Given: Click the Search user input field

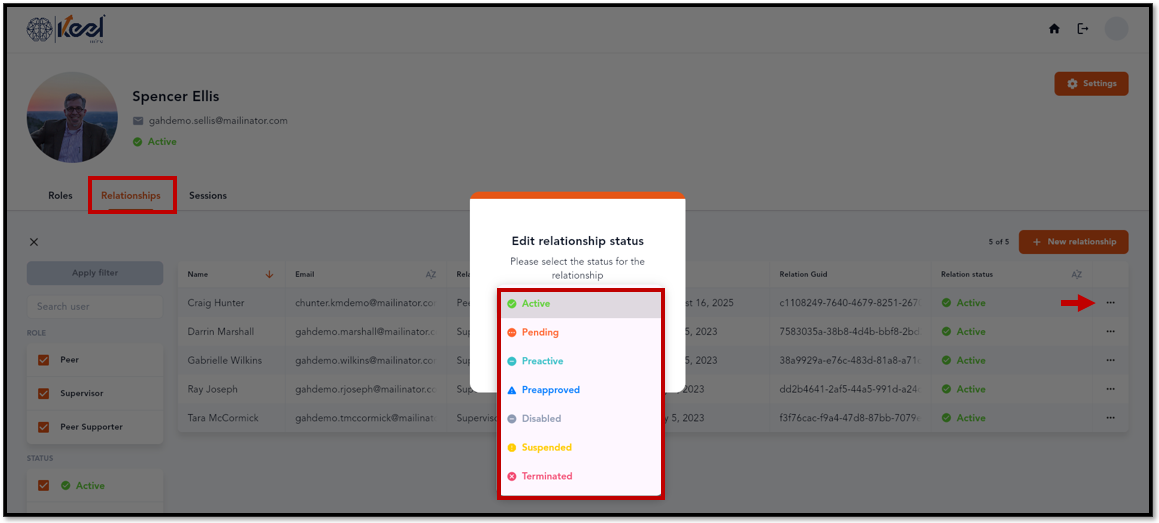Looking at the screenshot, I should click(x=95, y=306).
